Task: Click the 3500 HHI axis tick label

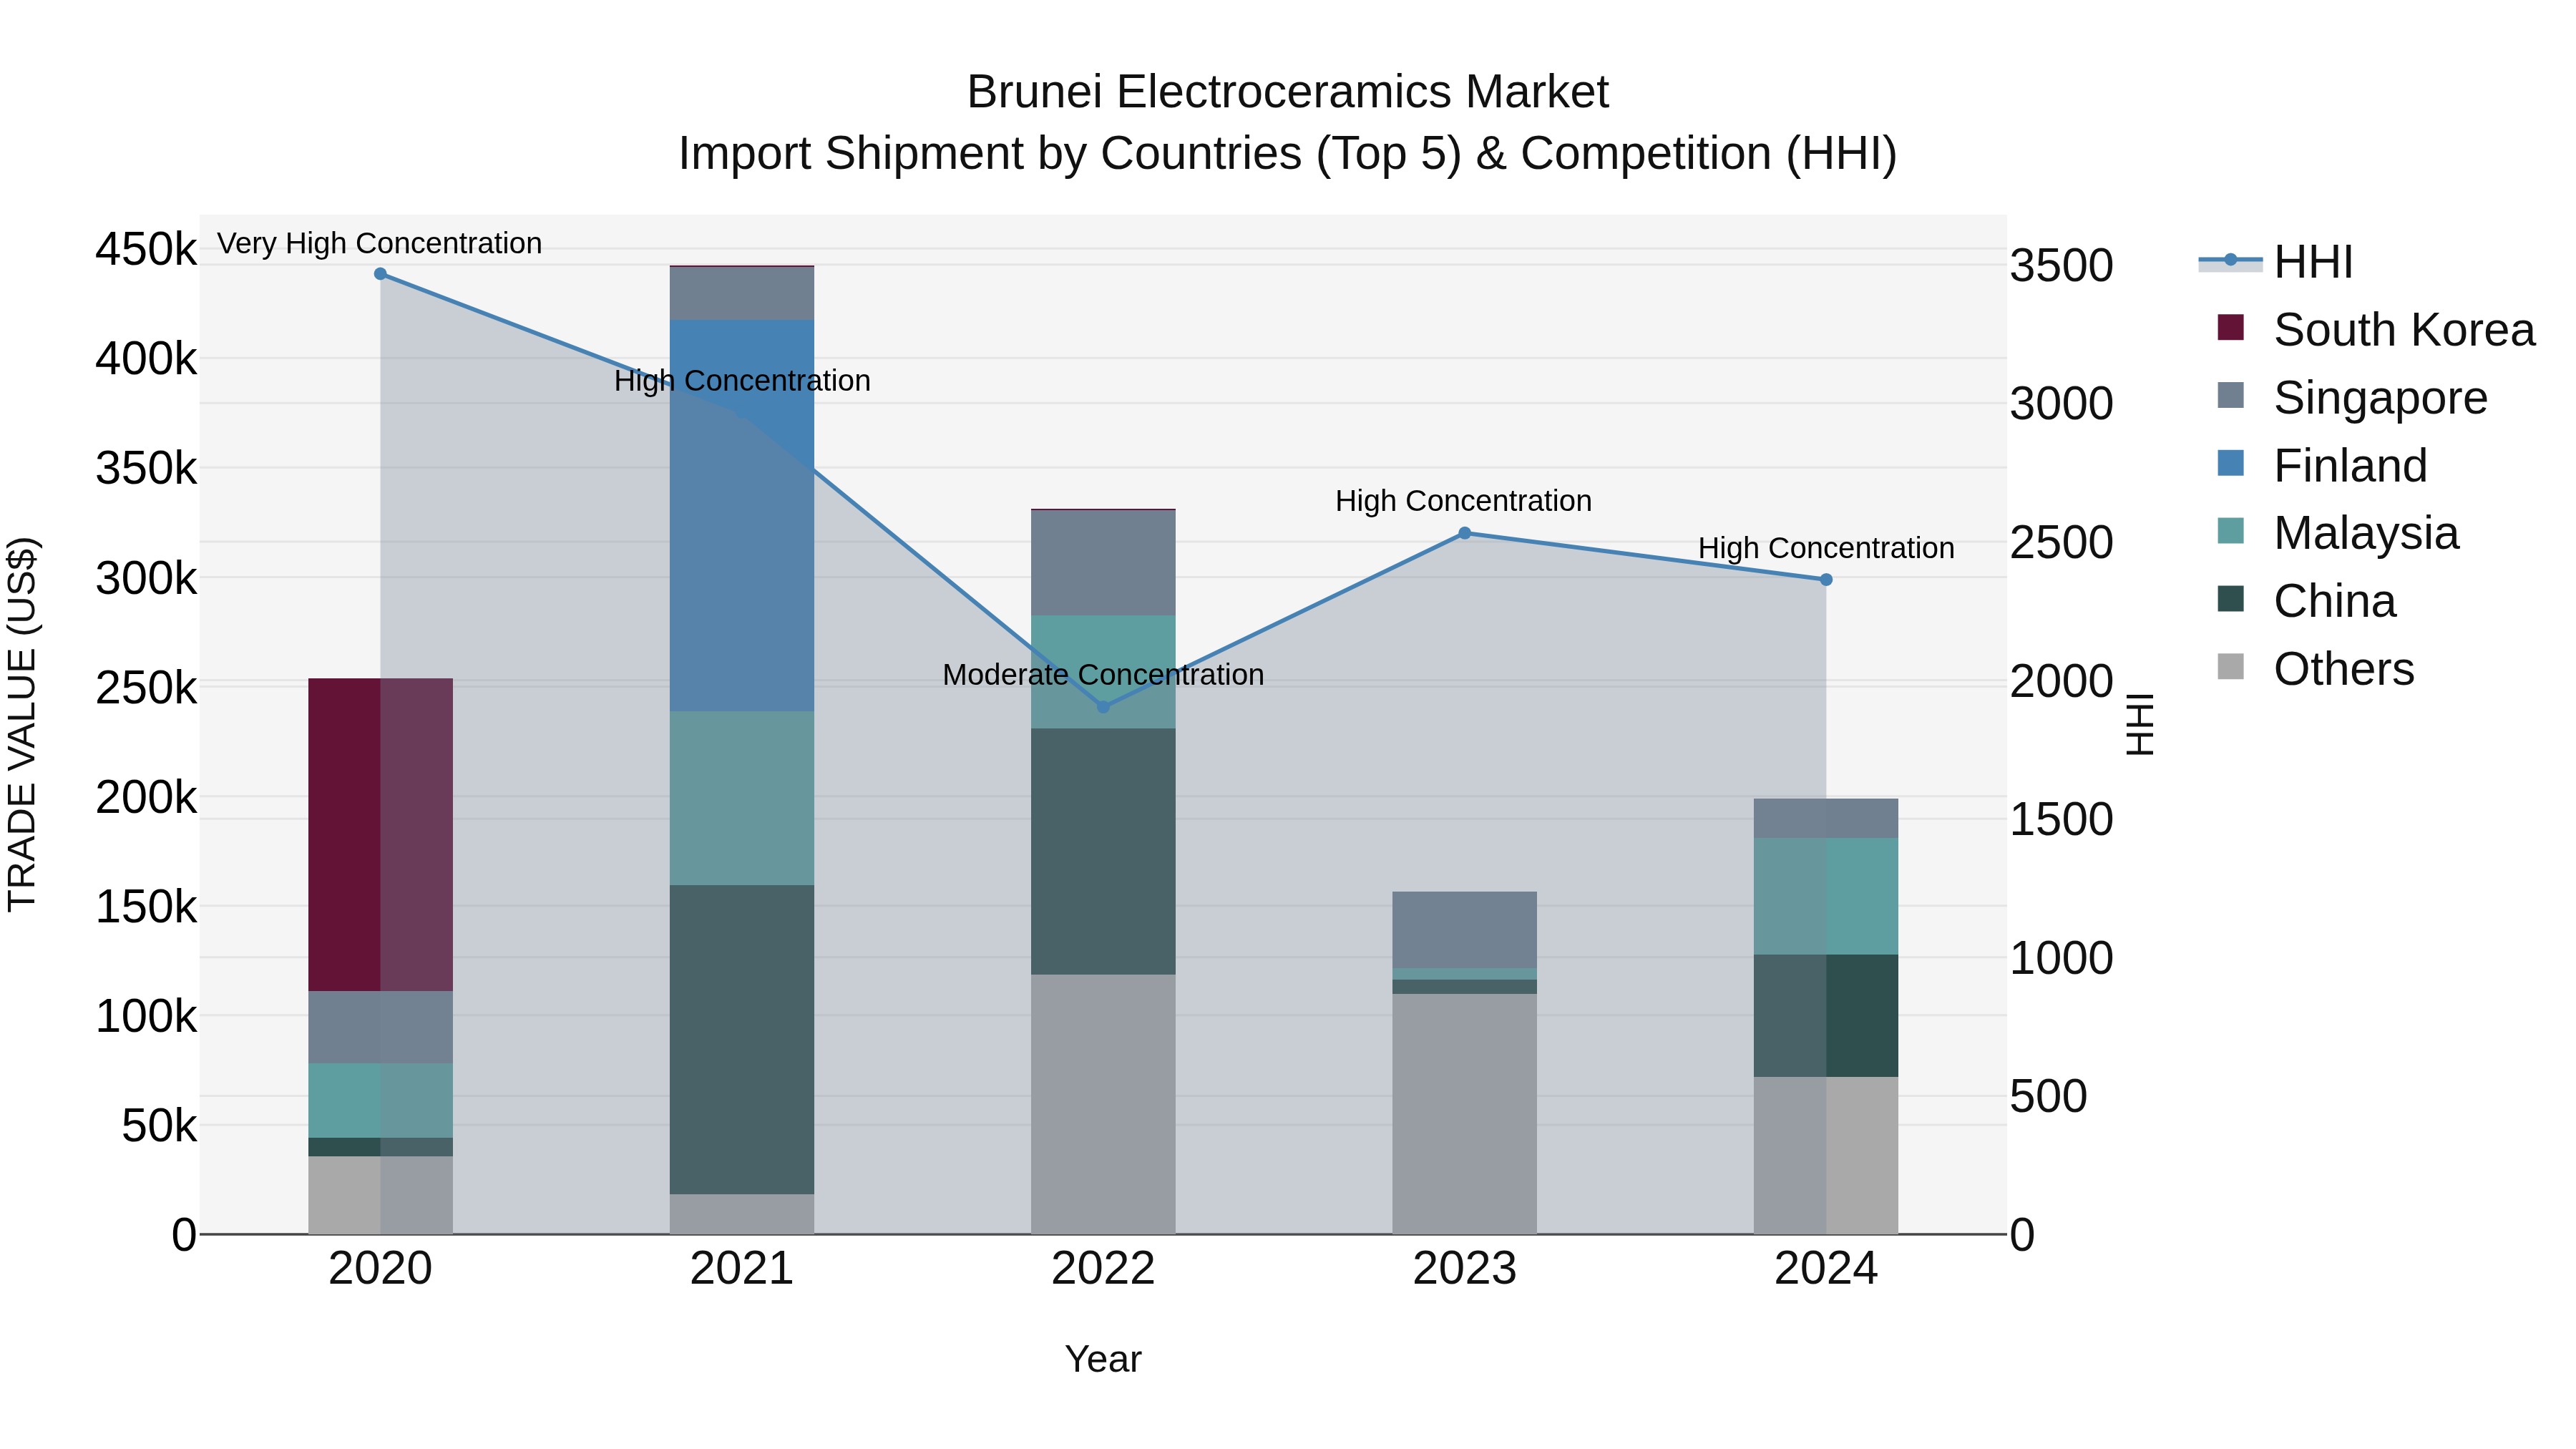Action: (2062, 266)
